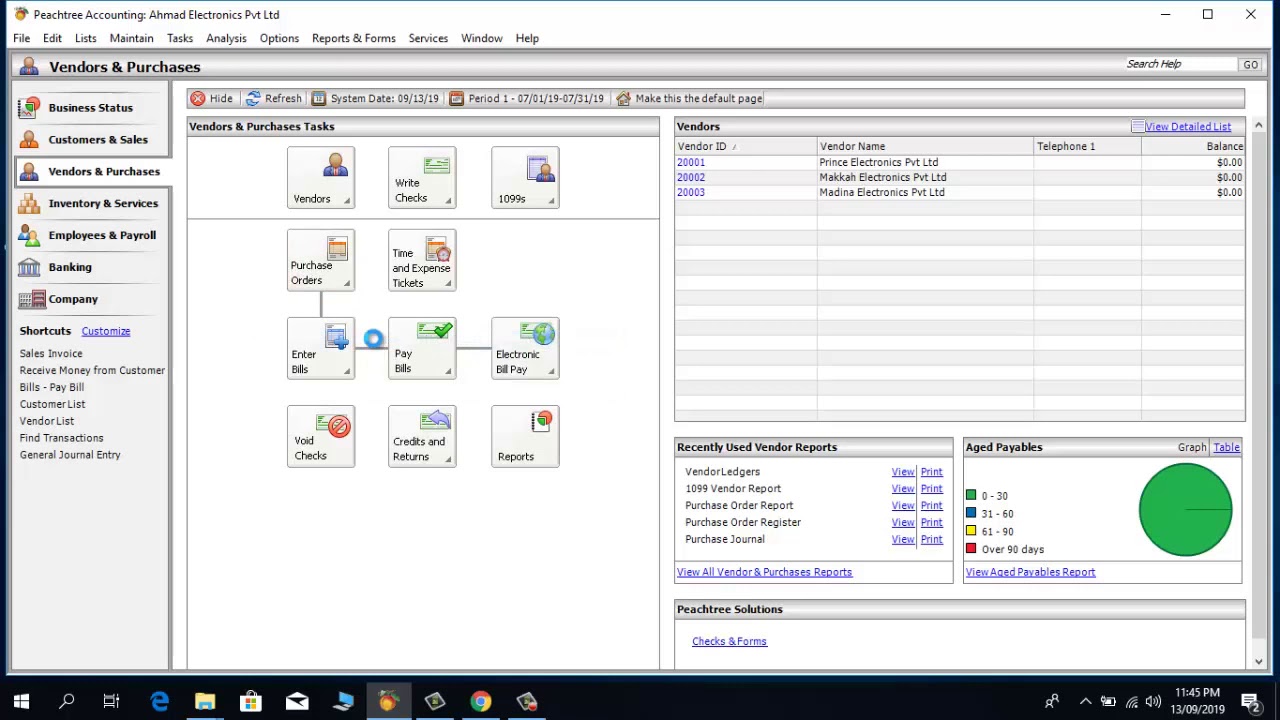The width and height of the screenshot is (1280, 720).
Task: Open Enter Bills task icon
Action: point(320,348)
